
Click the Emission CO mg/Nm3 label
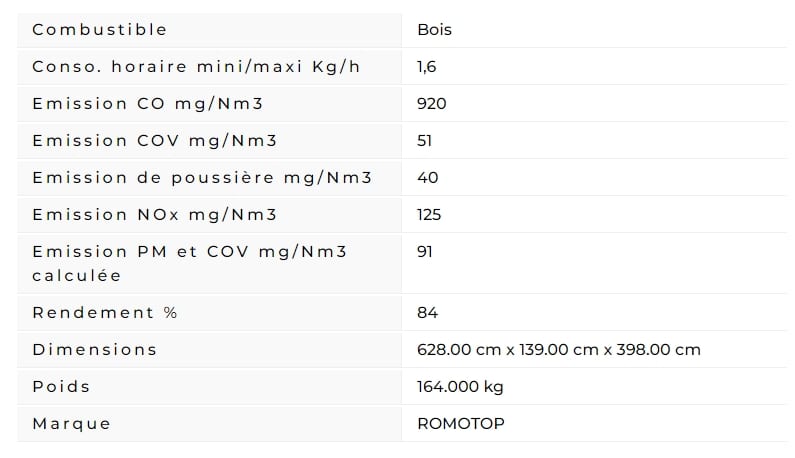click(x=148, y=103)
